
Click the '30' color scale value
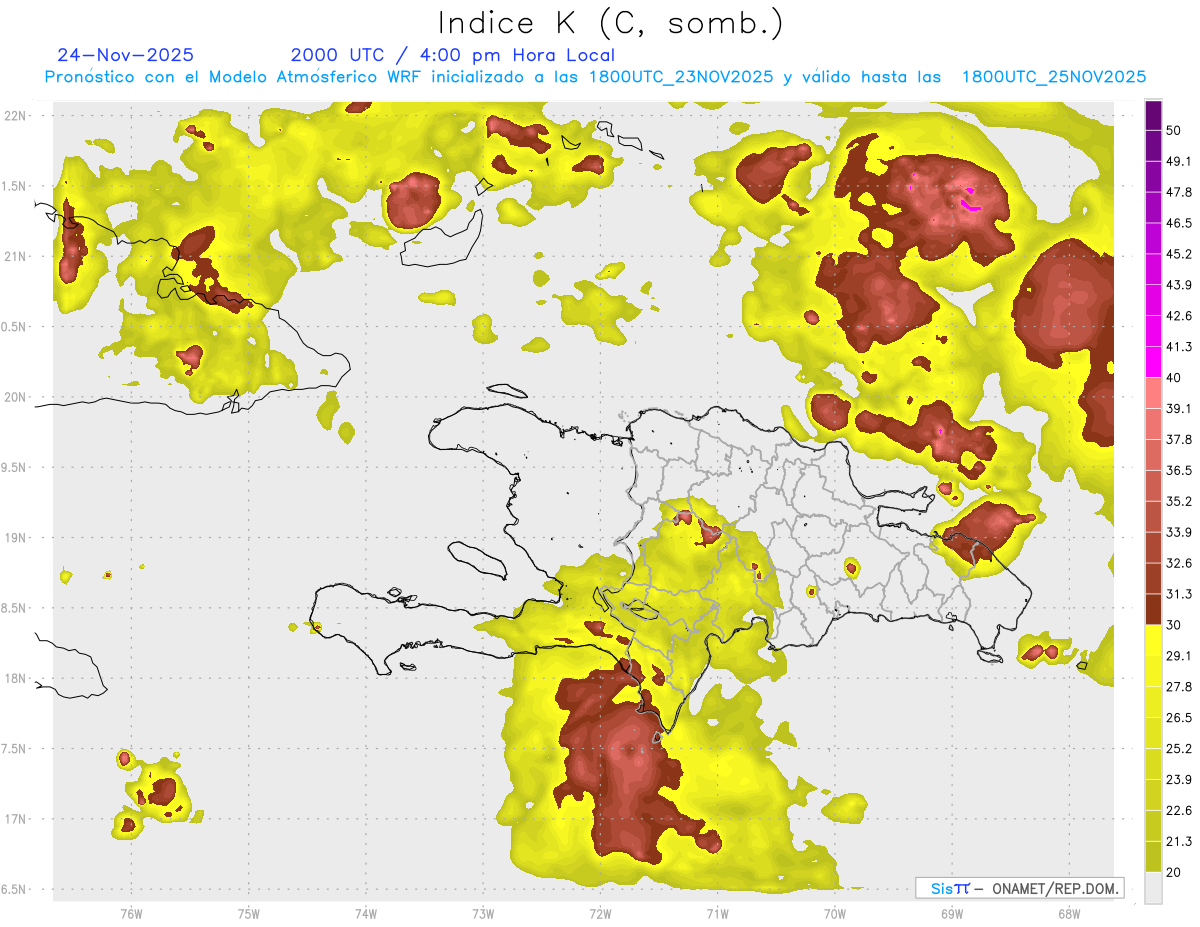tap(1175, 625)
